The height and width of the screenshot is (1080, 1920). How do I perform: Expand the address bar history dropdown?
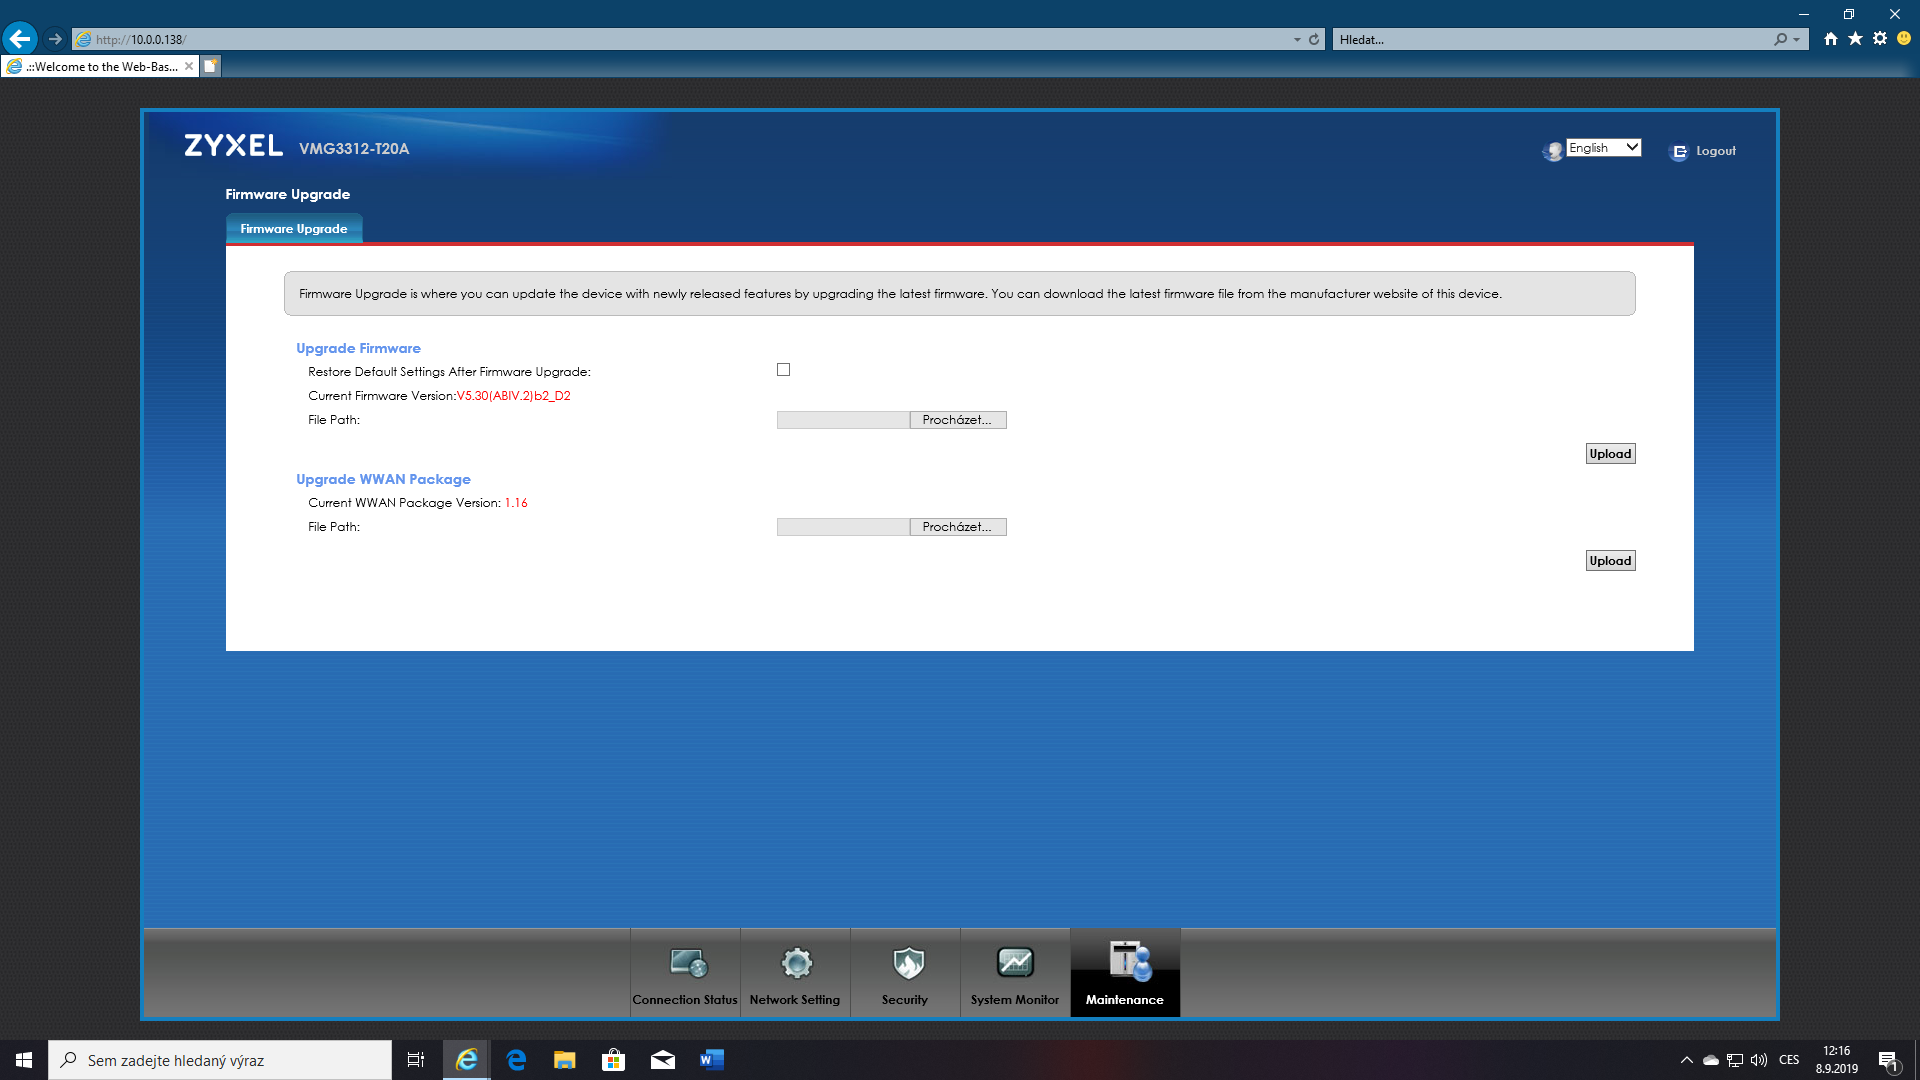tap(1297, 40)
